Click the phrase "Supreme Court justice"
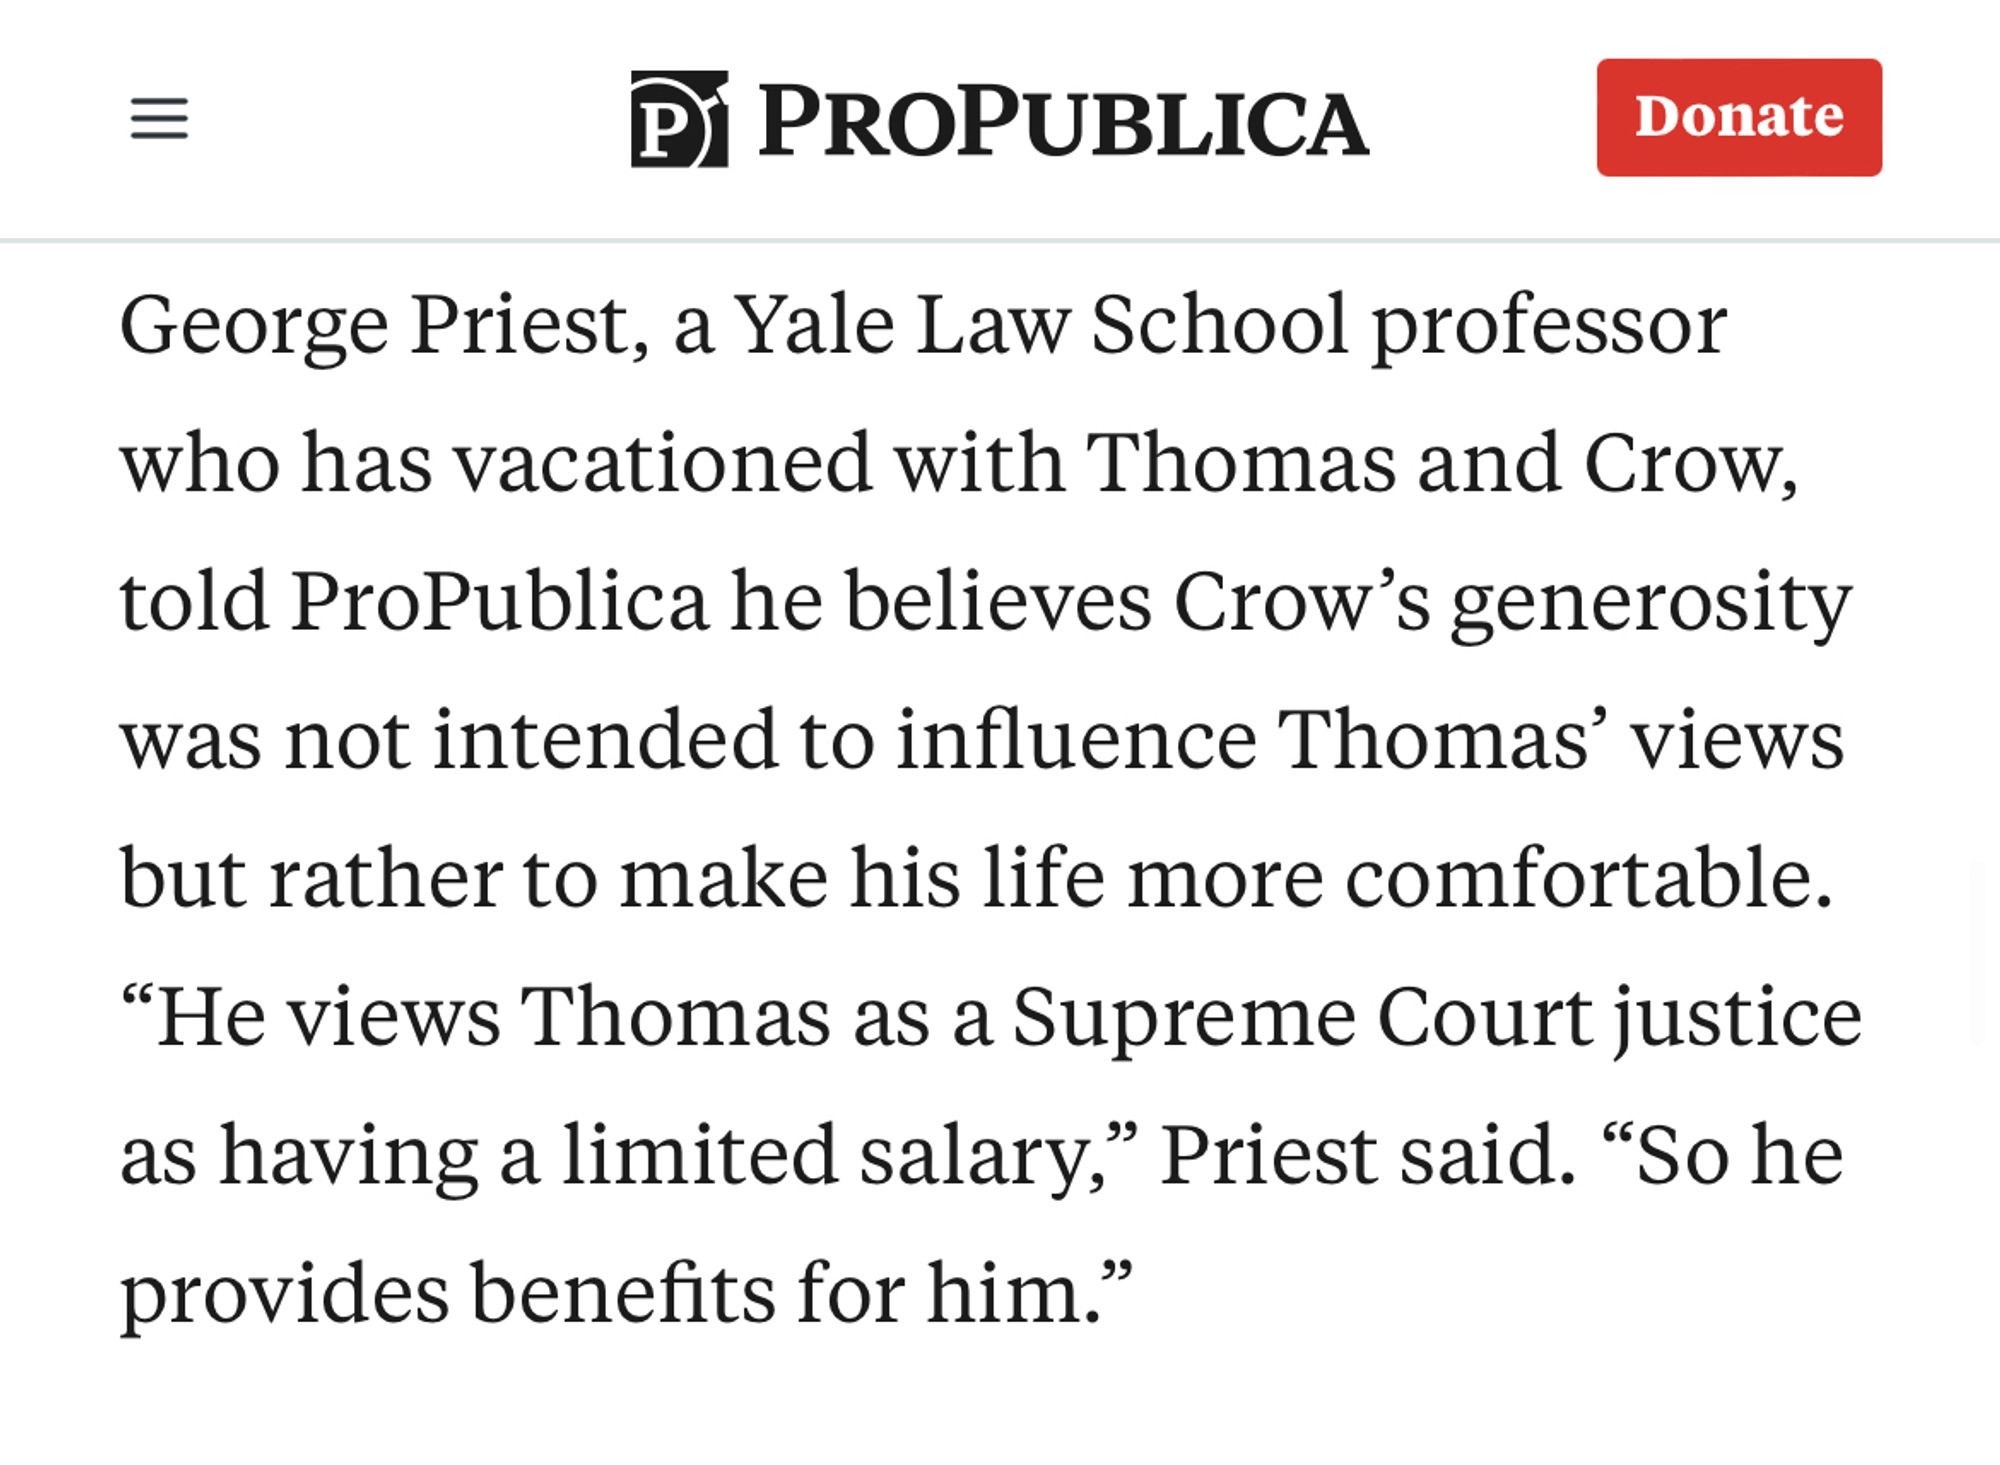 (1437, 1018)
